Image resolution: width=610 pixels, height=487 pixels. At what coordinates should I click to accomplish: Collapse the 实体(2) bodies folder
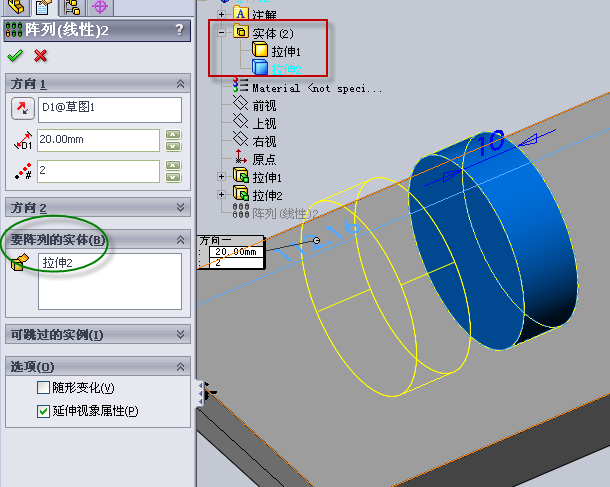tap(221, 33)
